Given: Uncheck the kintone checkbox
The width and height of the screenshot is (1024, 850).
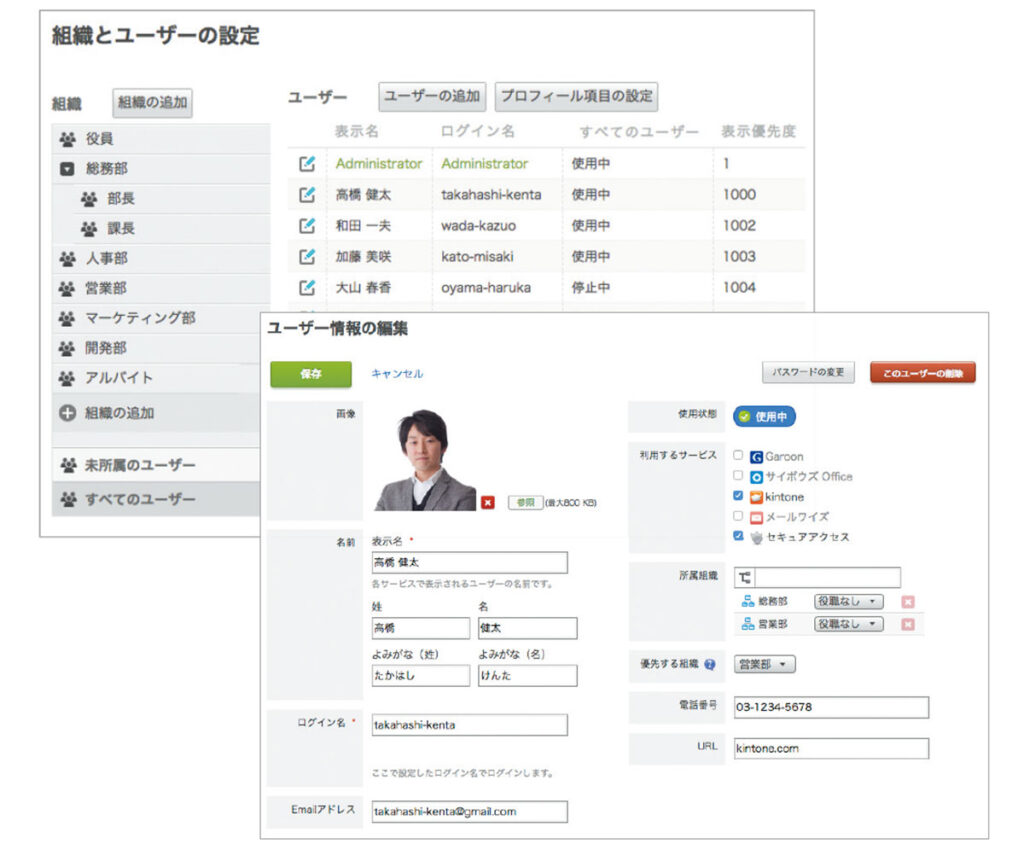Looking at the screenshot, I should (739, 497).
